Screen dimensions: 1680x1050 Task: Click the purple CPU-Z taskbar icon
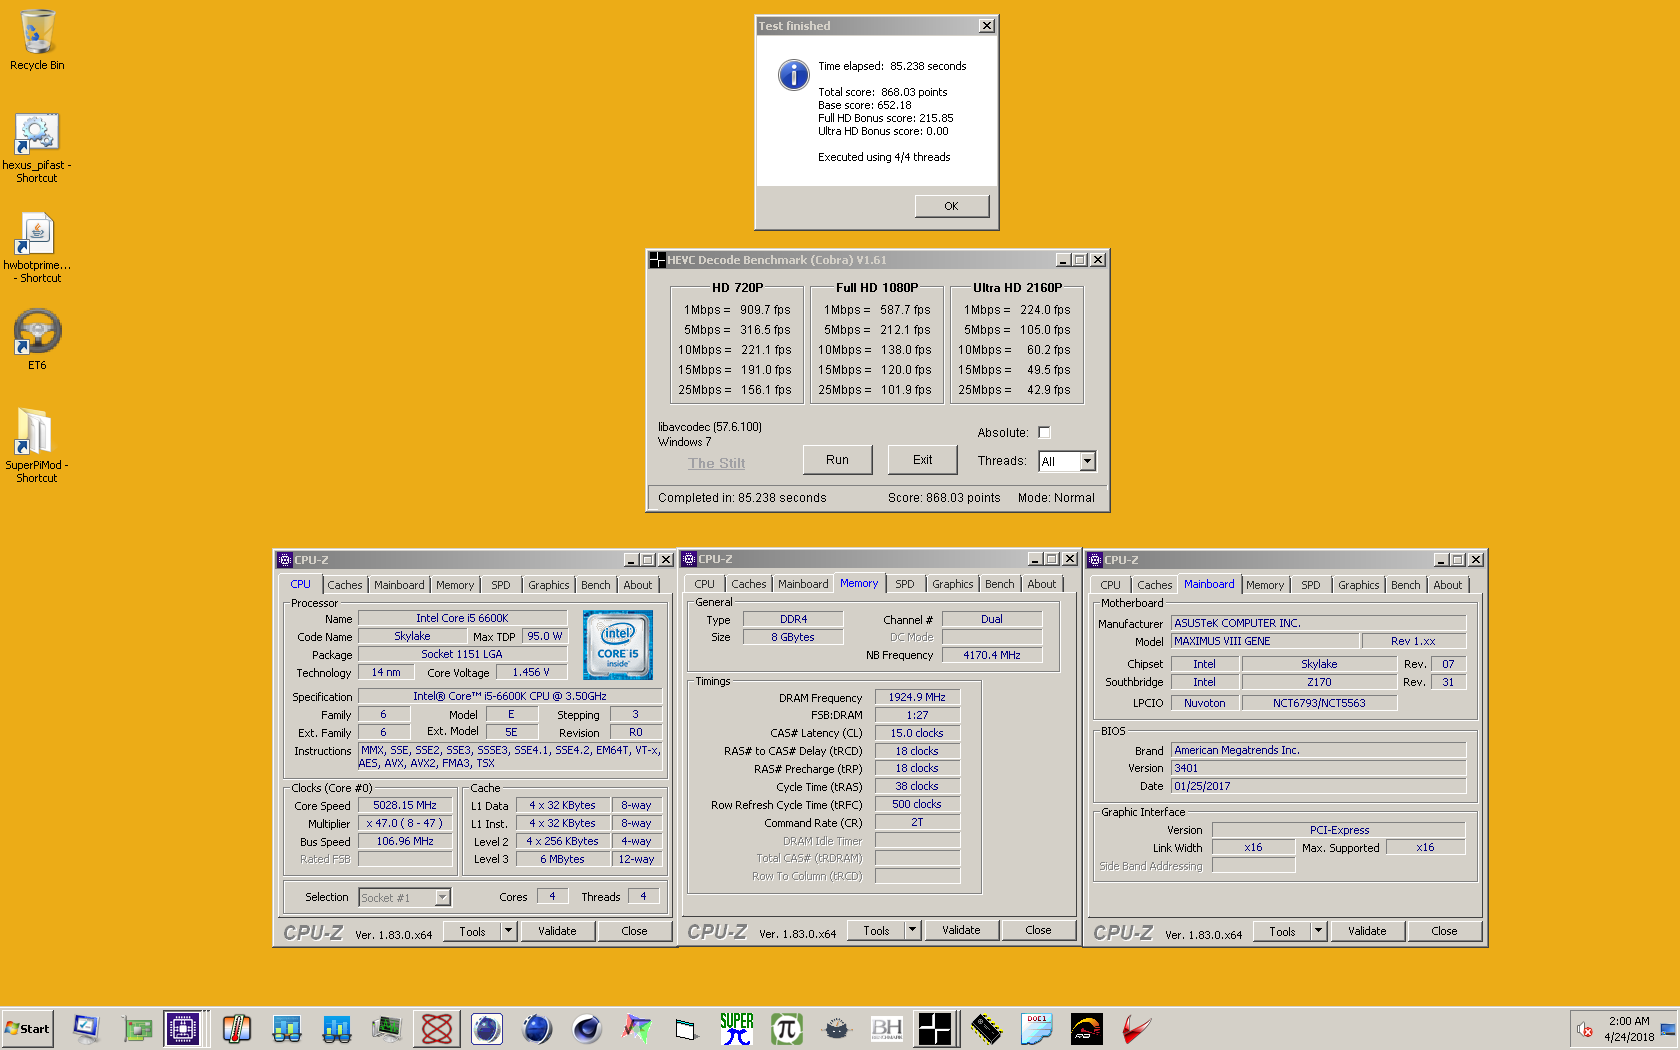coord(182,1029)
